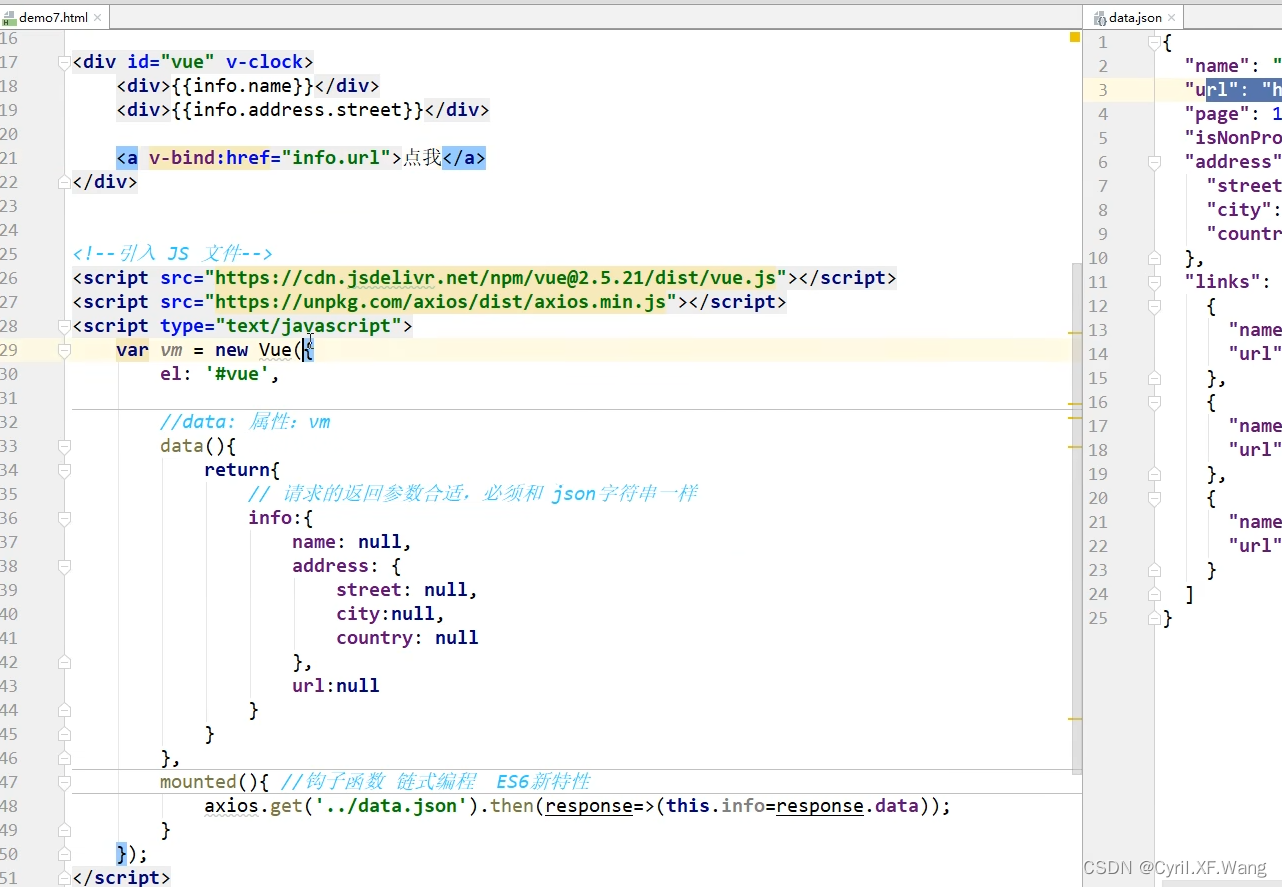Collapse the "links" array in data.json
Viewport: 1282px width, 887px height.
1154,282
